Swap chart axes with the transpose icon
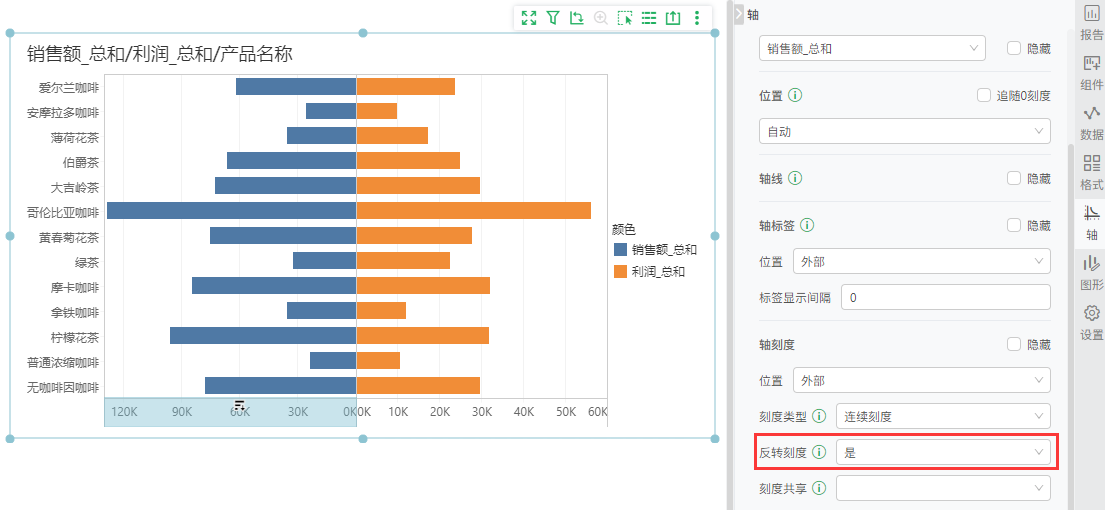The width and height of the screenshot is (1105, 510). click(577, 18)
